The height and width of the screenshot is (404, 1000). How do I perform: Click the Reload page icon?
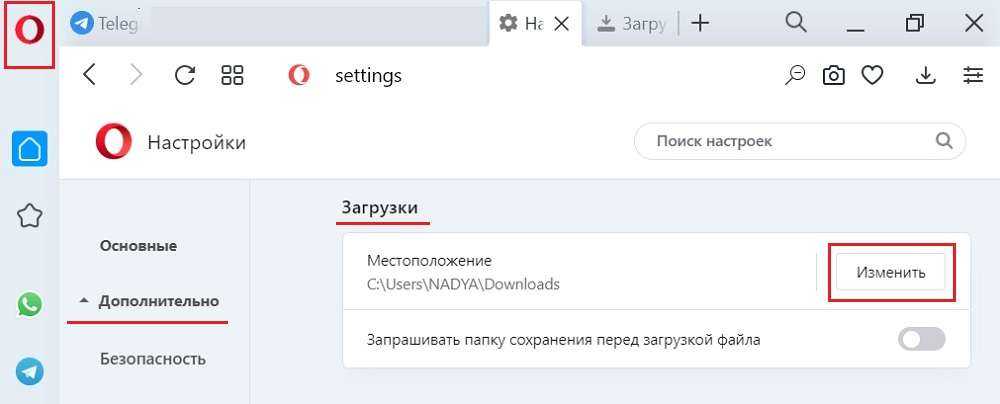[185, 75]
